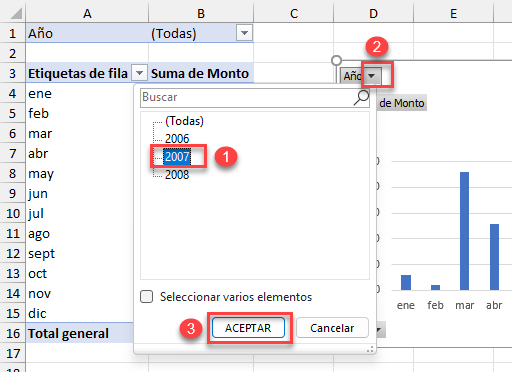
Task: Click the abr bar in the chart
Action: 494,257
